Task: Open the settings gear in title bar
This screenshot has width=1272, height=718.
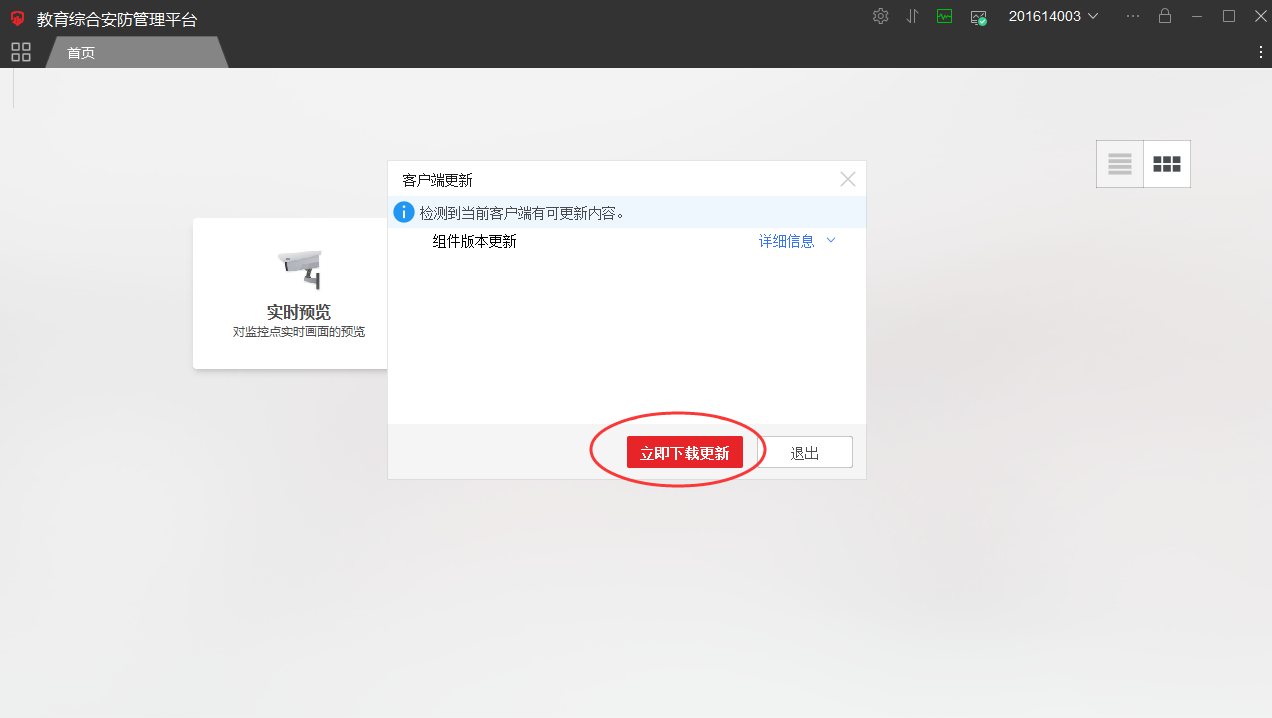Action: [x=880, y=16]
